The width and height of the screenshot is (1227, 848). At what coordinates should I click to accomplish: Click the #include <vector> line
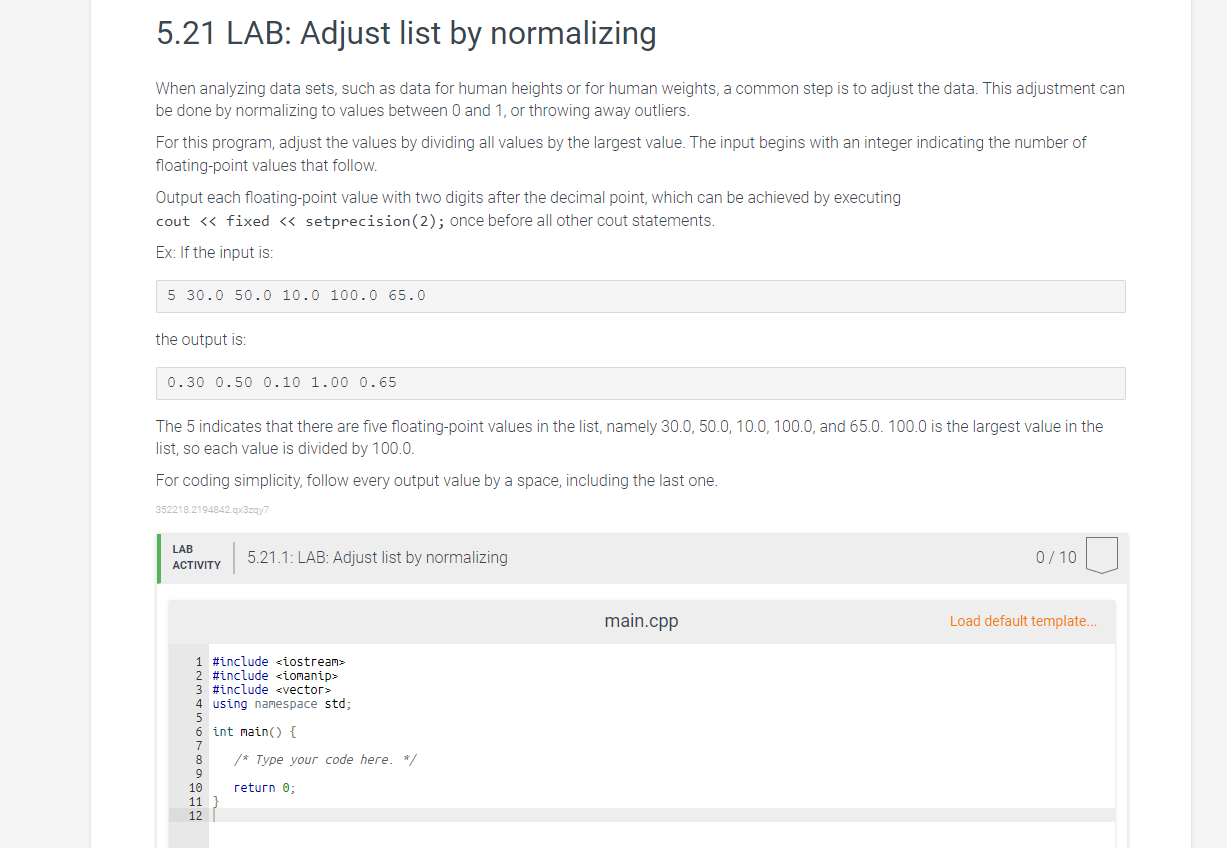click(x=270, y=689)
